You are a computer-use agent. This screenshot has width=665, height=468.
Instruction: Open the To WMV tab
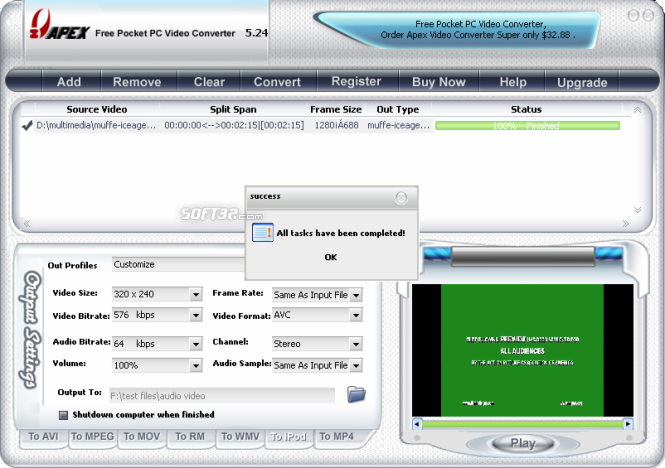(240, 437)
